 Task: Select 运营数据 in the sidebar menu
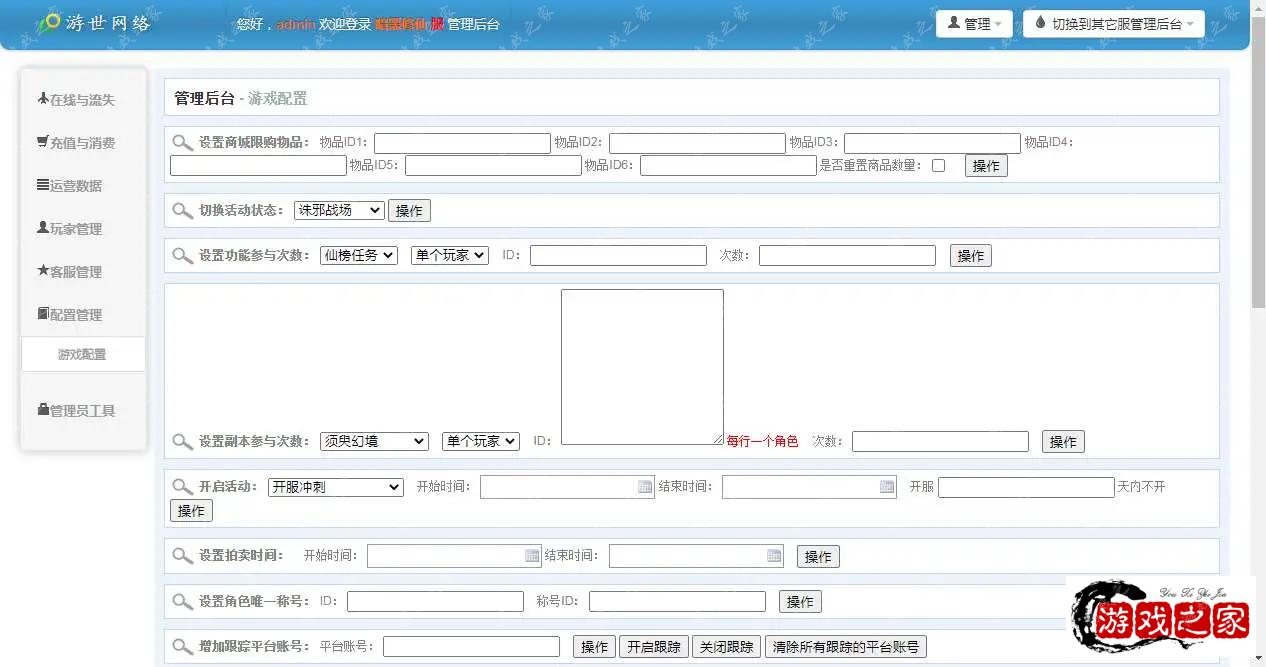(76, 186)
